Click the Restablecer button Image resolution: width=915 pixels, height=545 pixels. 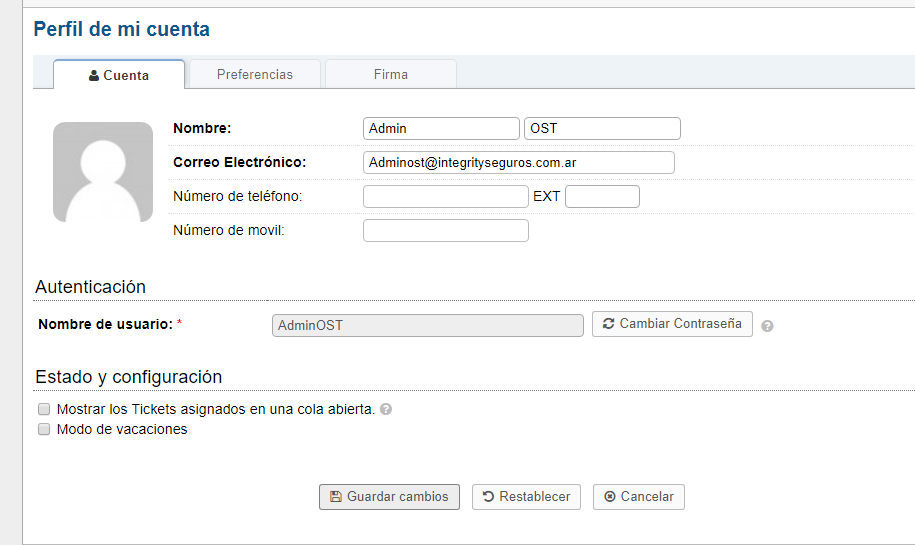526,497
